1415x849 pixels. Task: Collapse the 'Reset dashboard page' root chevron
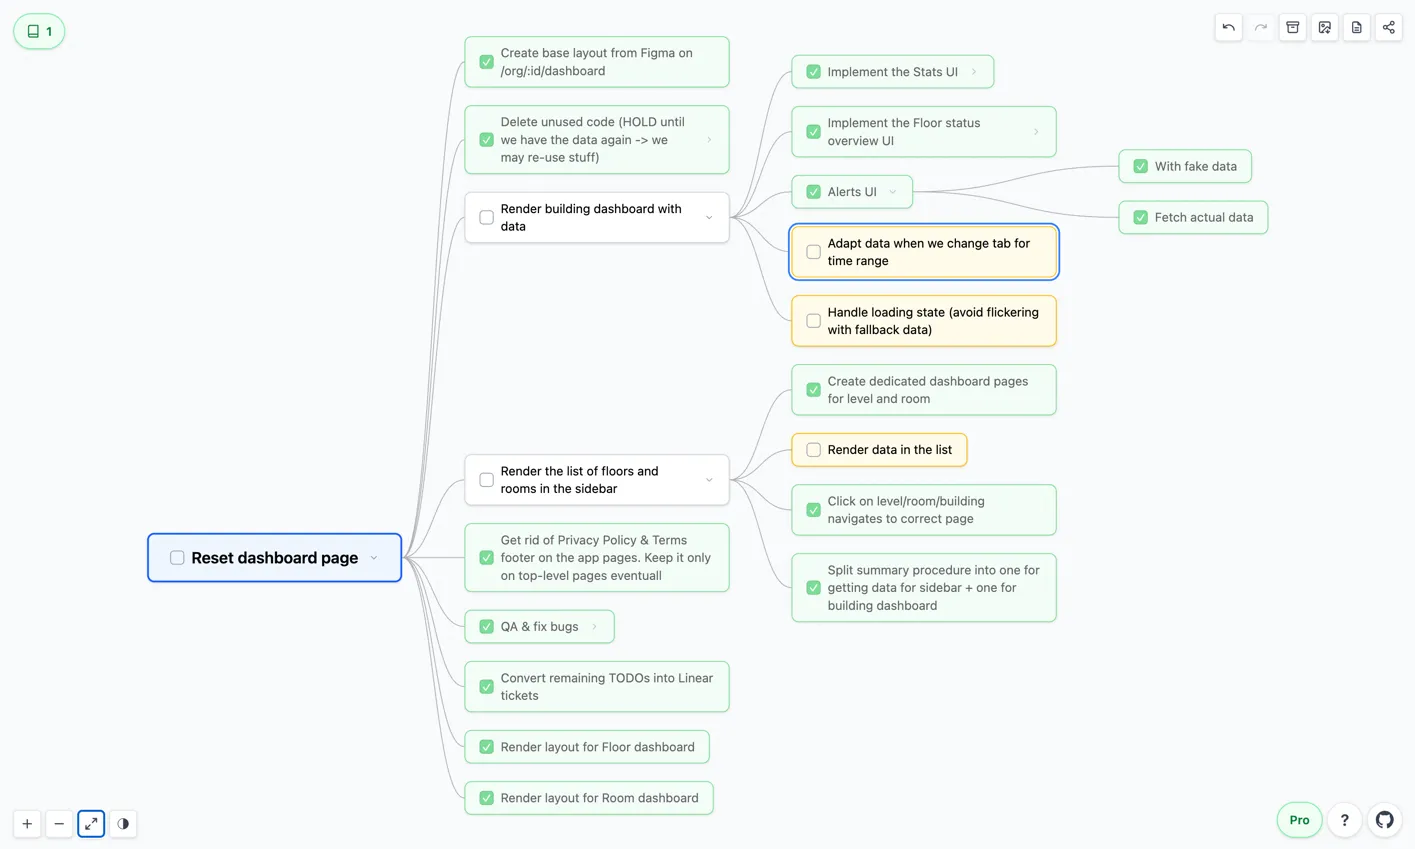(374, 558)
